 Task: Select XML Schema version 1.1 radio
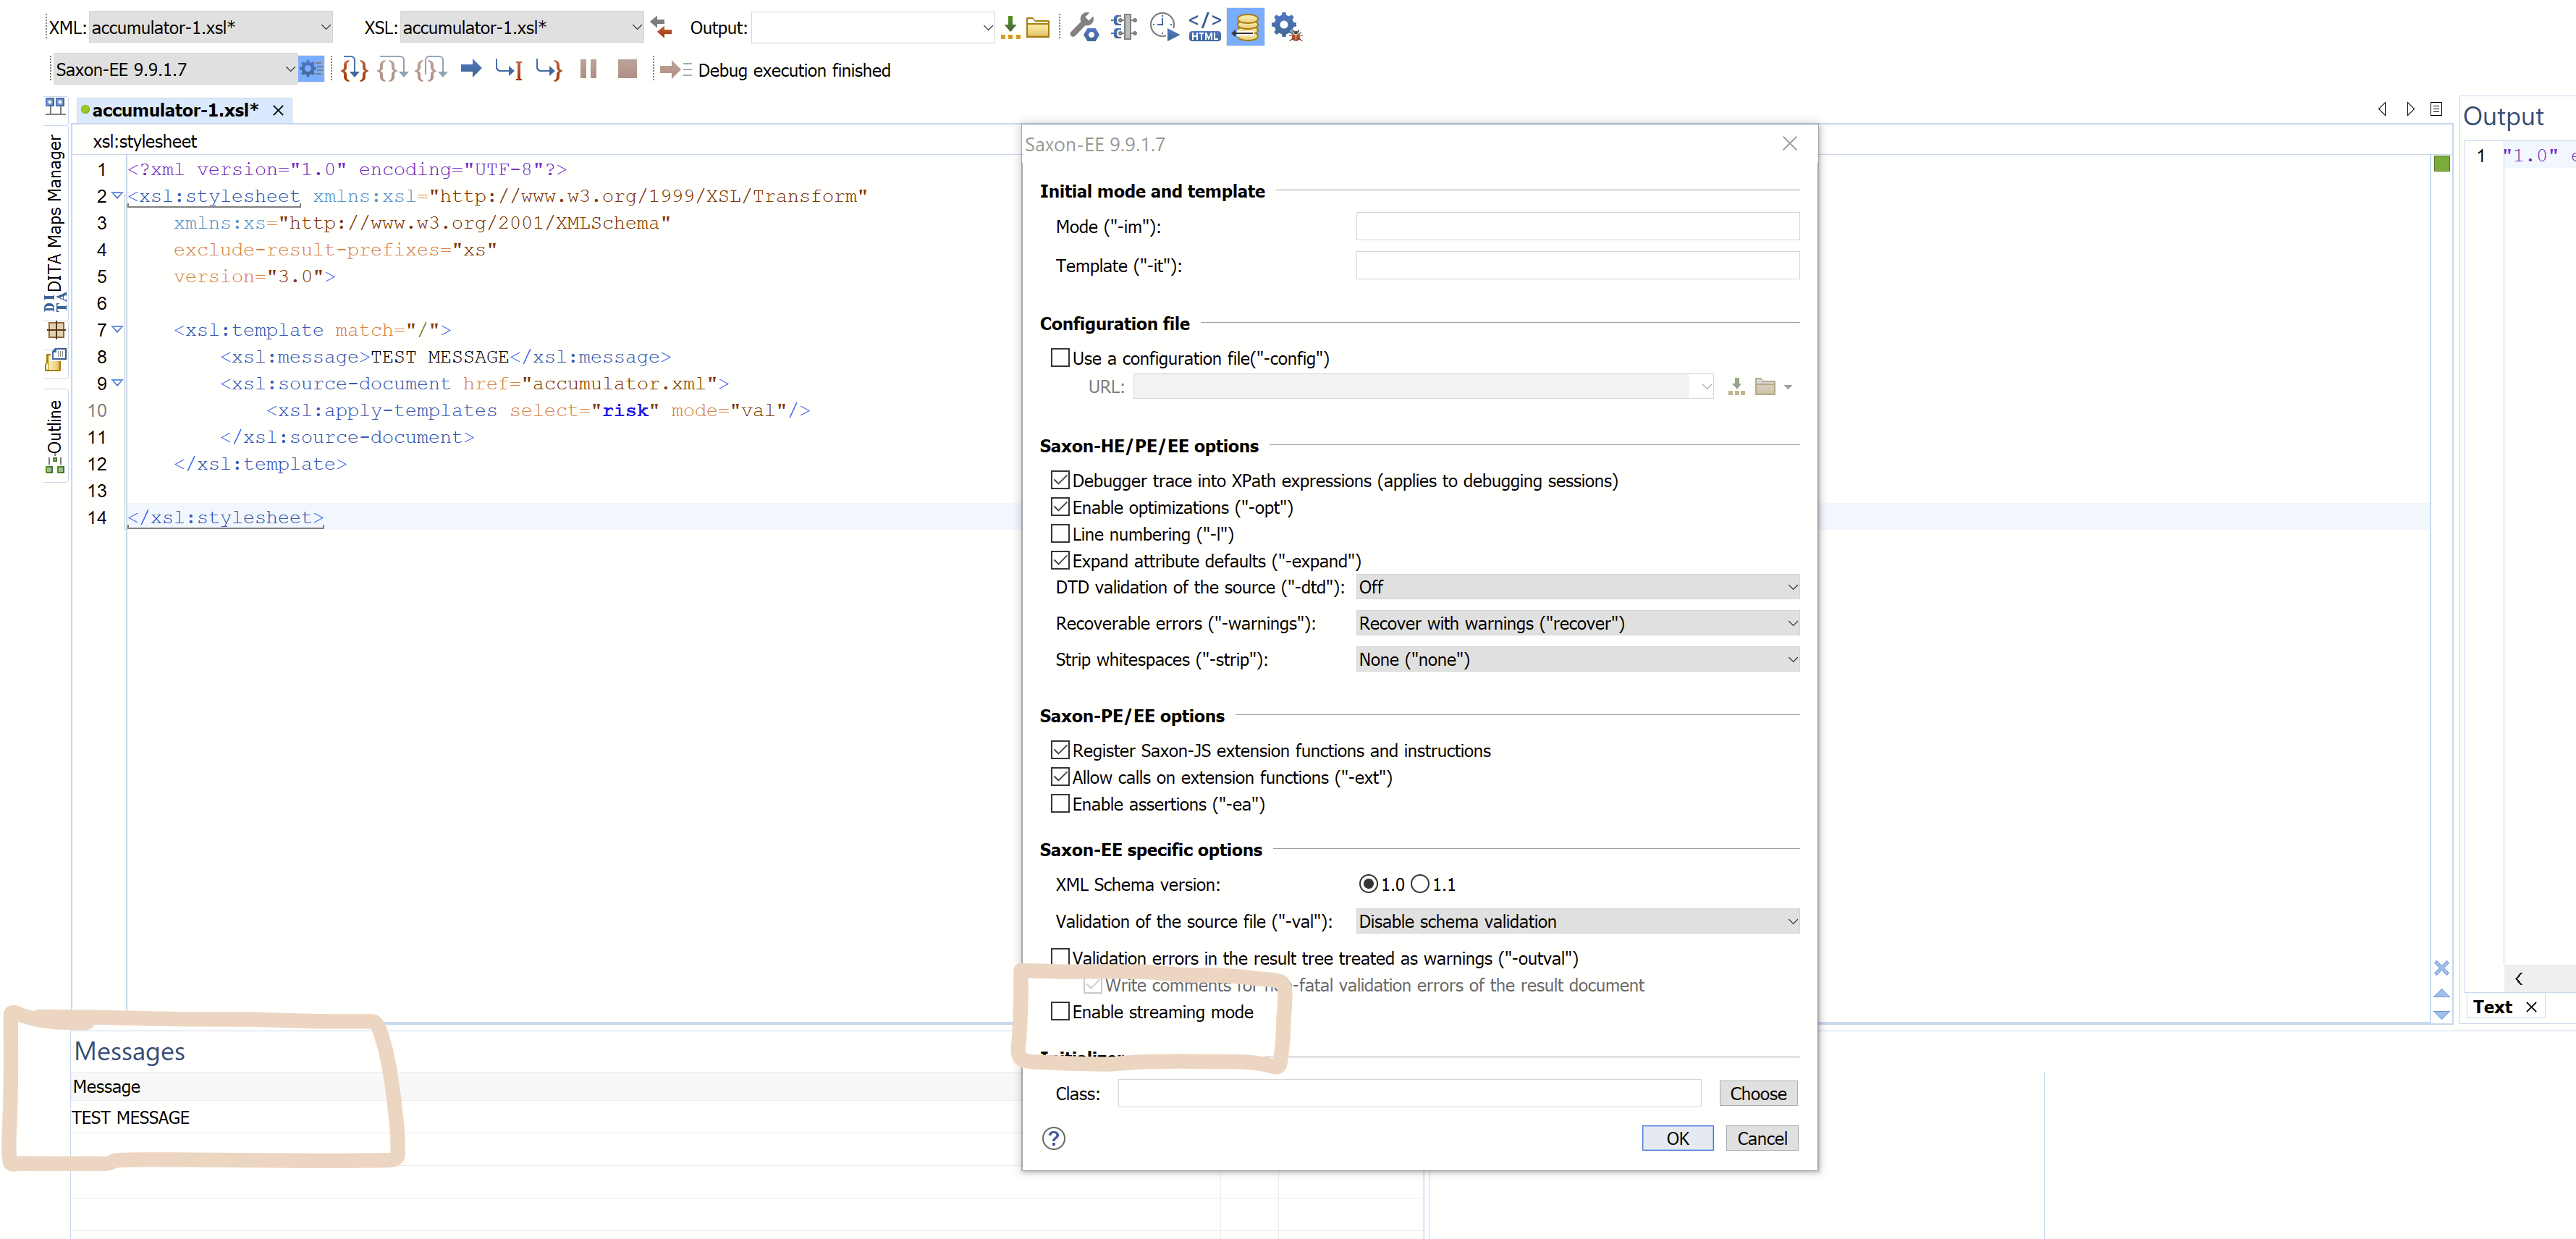pos(1420,884)
